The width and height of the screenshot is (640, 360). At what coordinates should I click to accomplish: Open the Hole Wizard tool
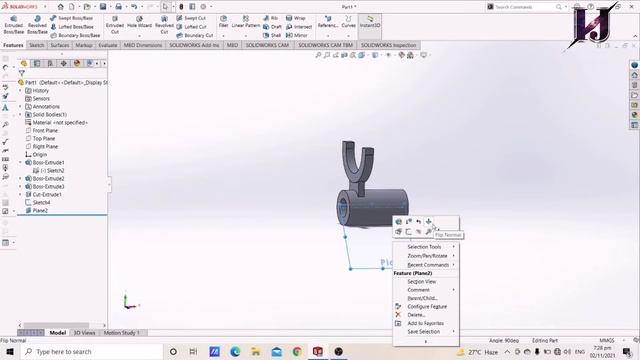click(x=139, y=22)
